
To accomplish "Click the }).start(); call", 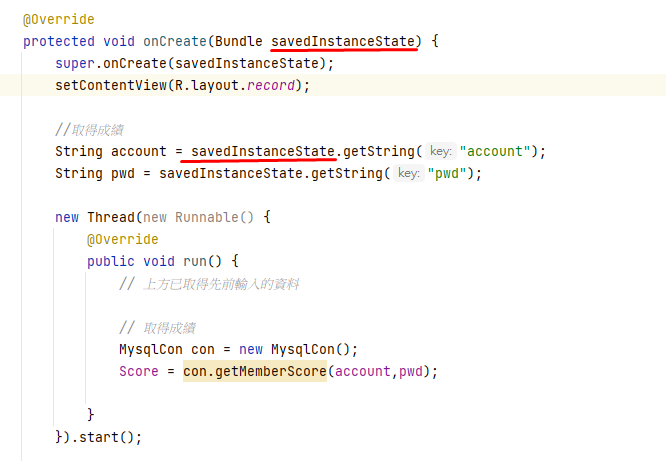I will pos(99,437).
